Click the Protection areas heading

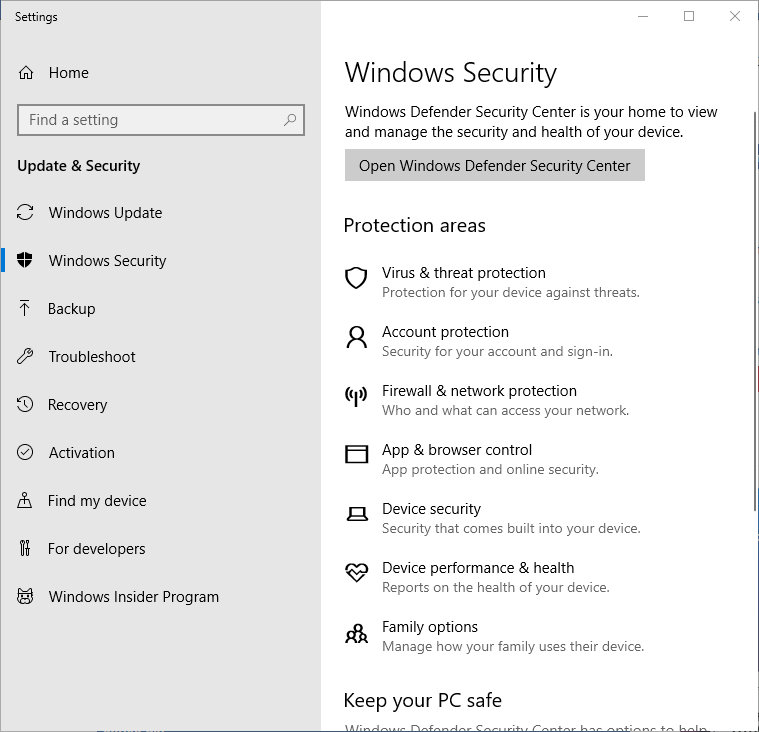coord(414,226)
